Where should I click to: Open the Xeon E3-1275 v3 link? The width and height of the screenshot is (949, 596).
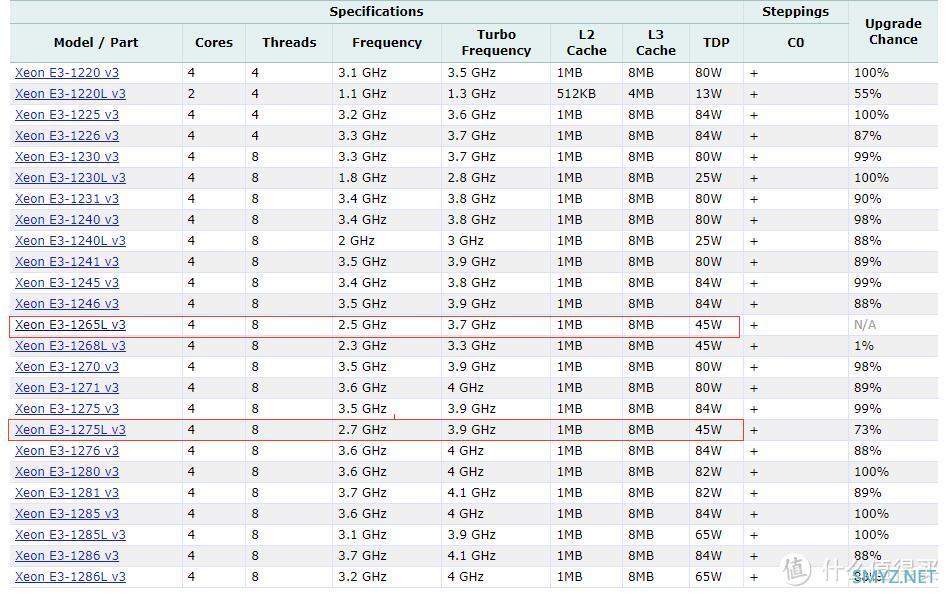67,408
